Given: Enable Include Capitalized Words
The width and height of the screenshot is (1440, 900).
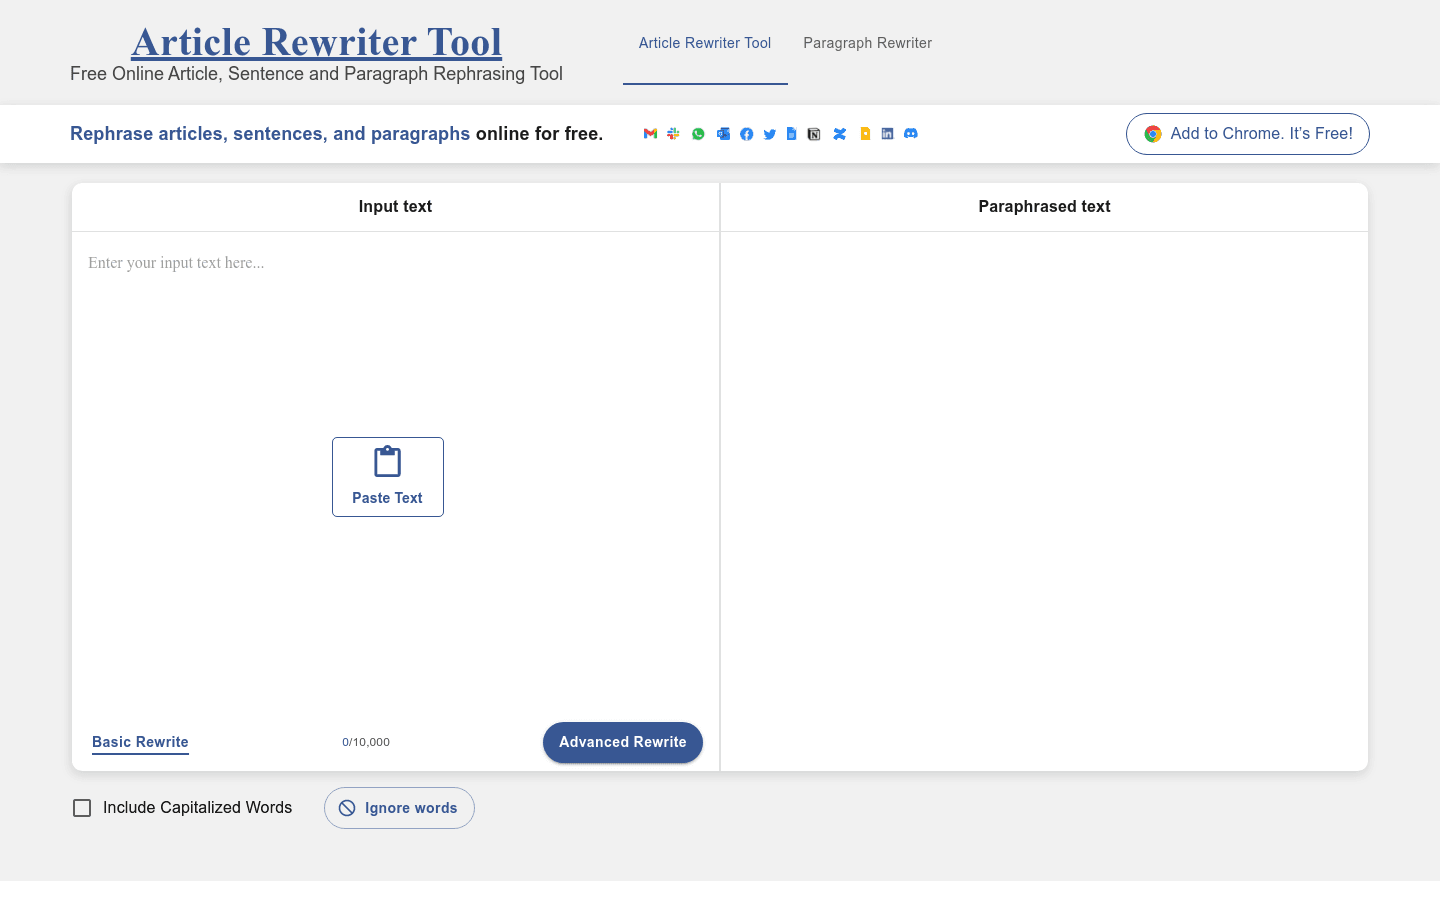Looking at the screenshot, I should (82, 807).
